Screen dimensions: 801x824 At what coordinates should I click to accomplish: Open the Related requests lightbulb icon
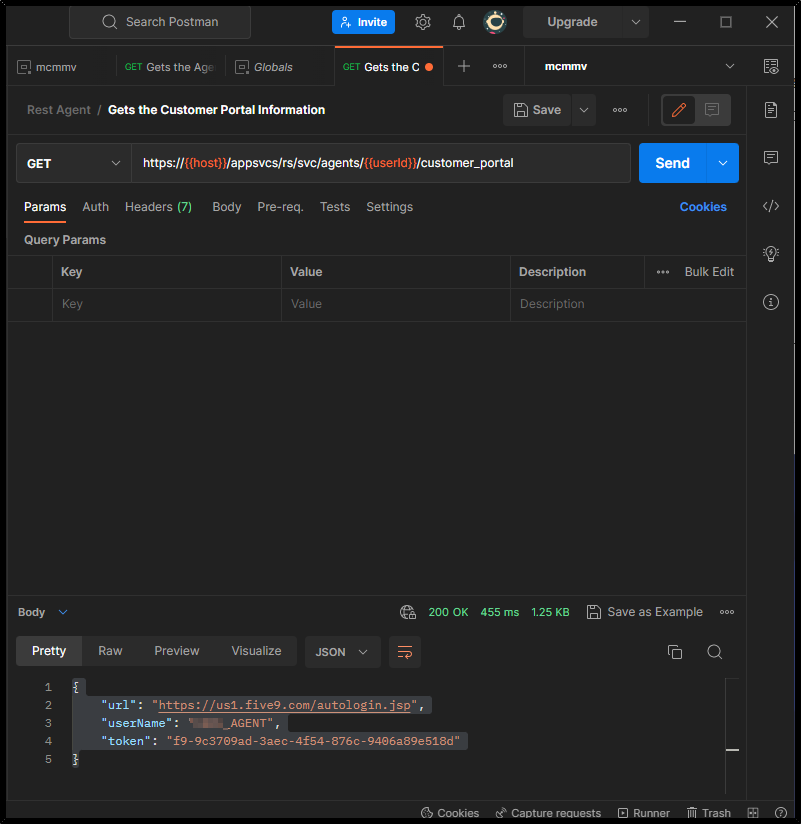(x=771, y=254)
